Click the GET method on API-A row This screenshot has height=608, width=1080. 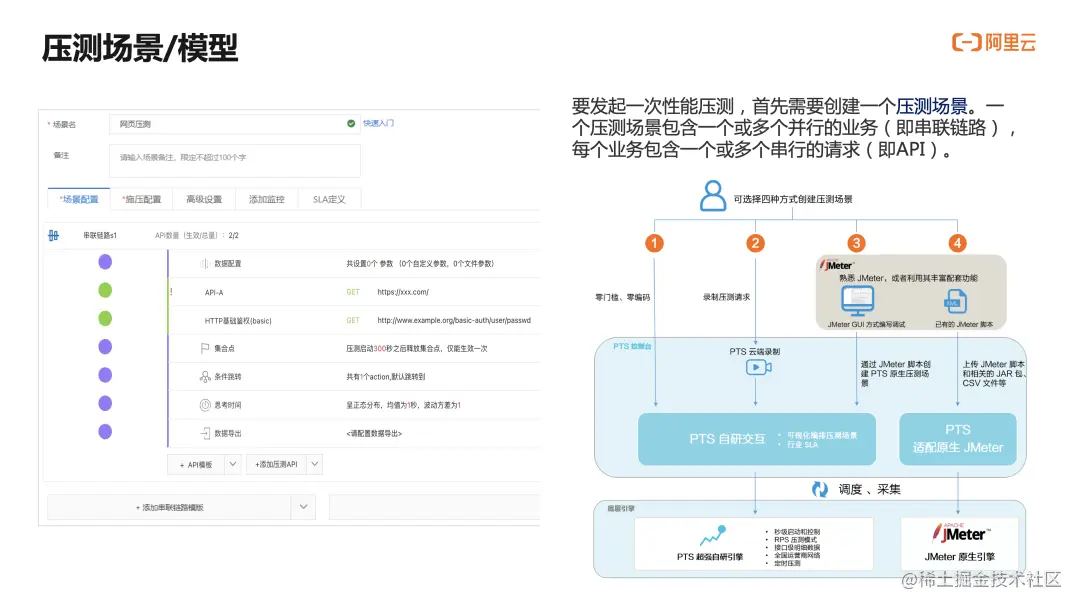[x=353, y=292]
